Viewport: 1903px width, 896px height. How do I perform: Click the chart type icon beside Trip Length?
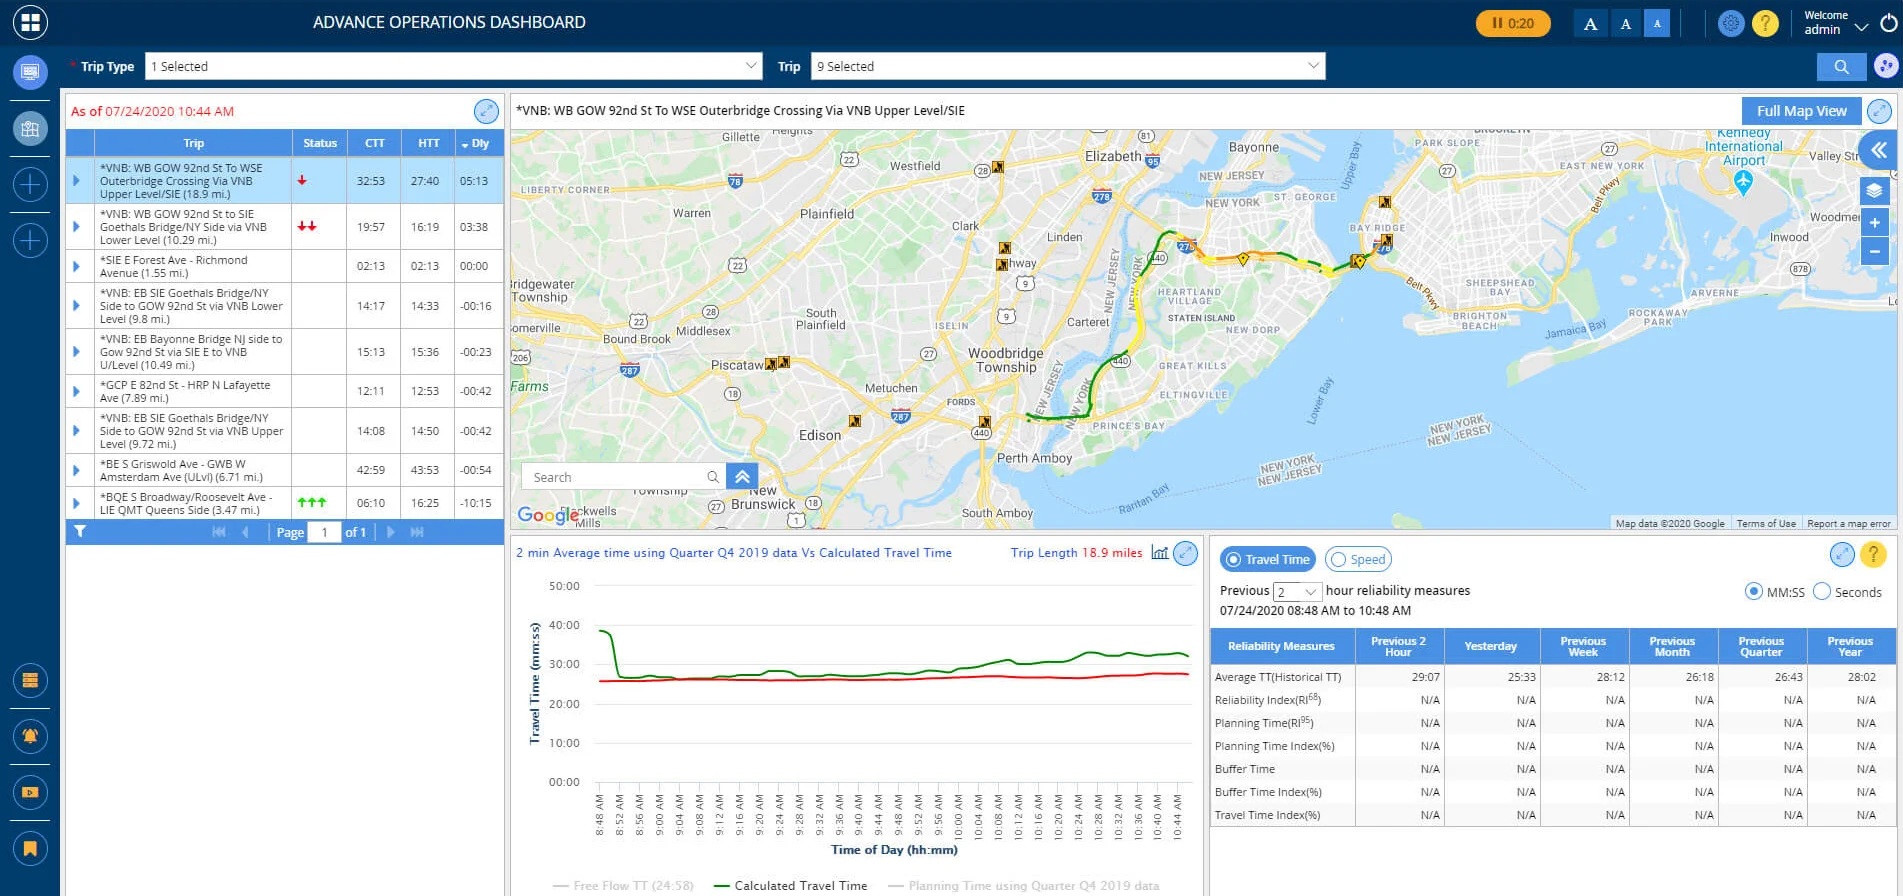1159,552
